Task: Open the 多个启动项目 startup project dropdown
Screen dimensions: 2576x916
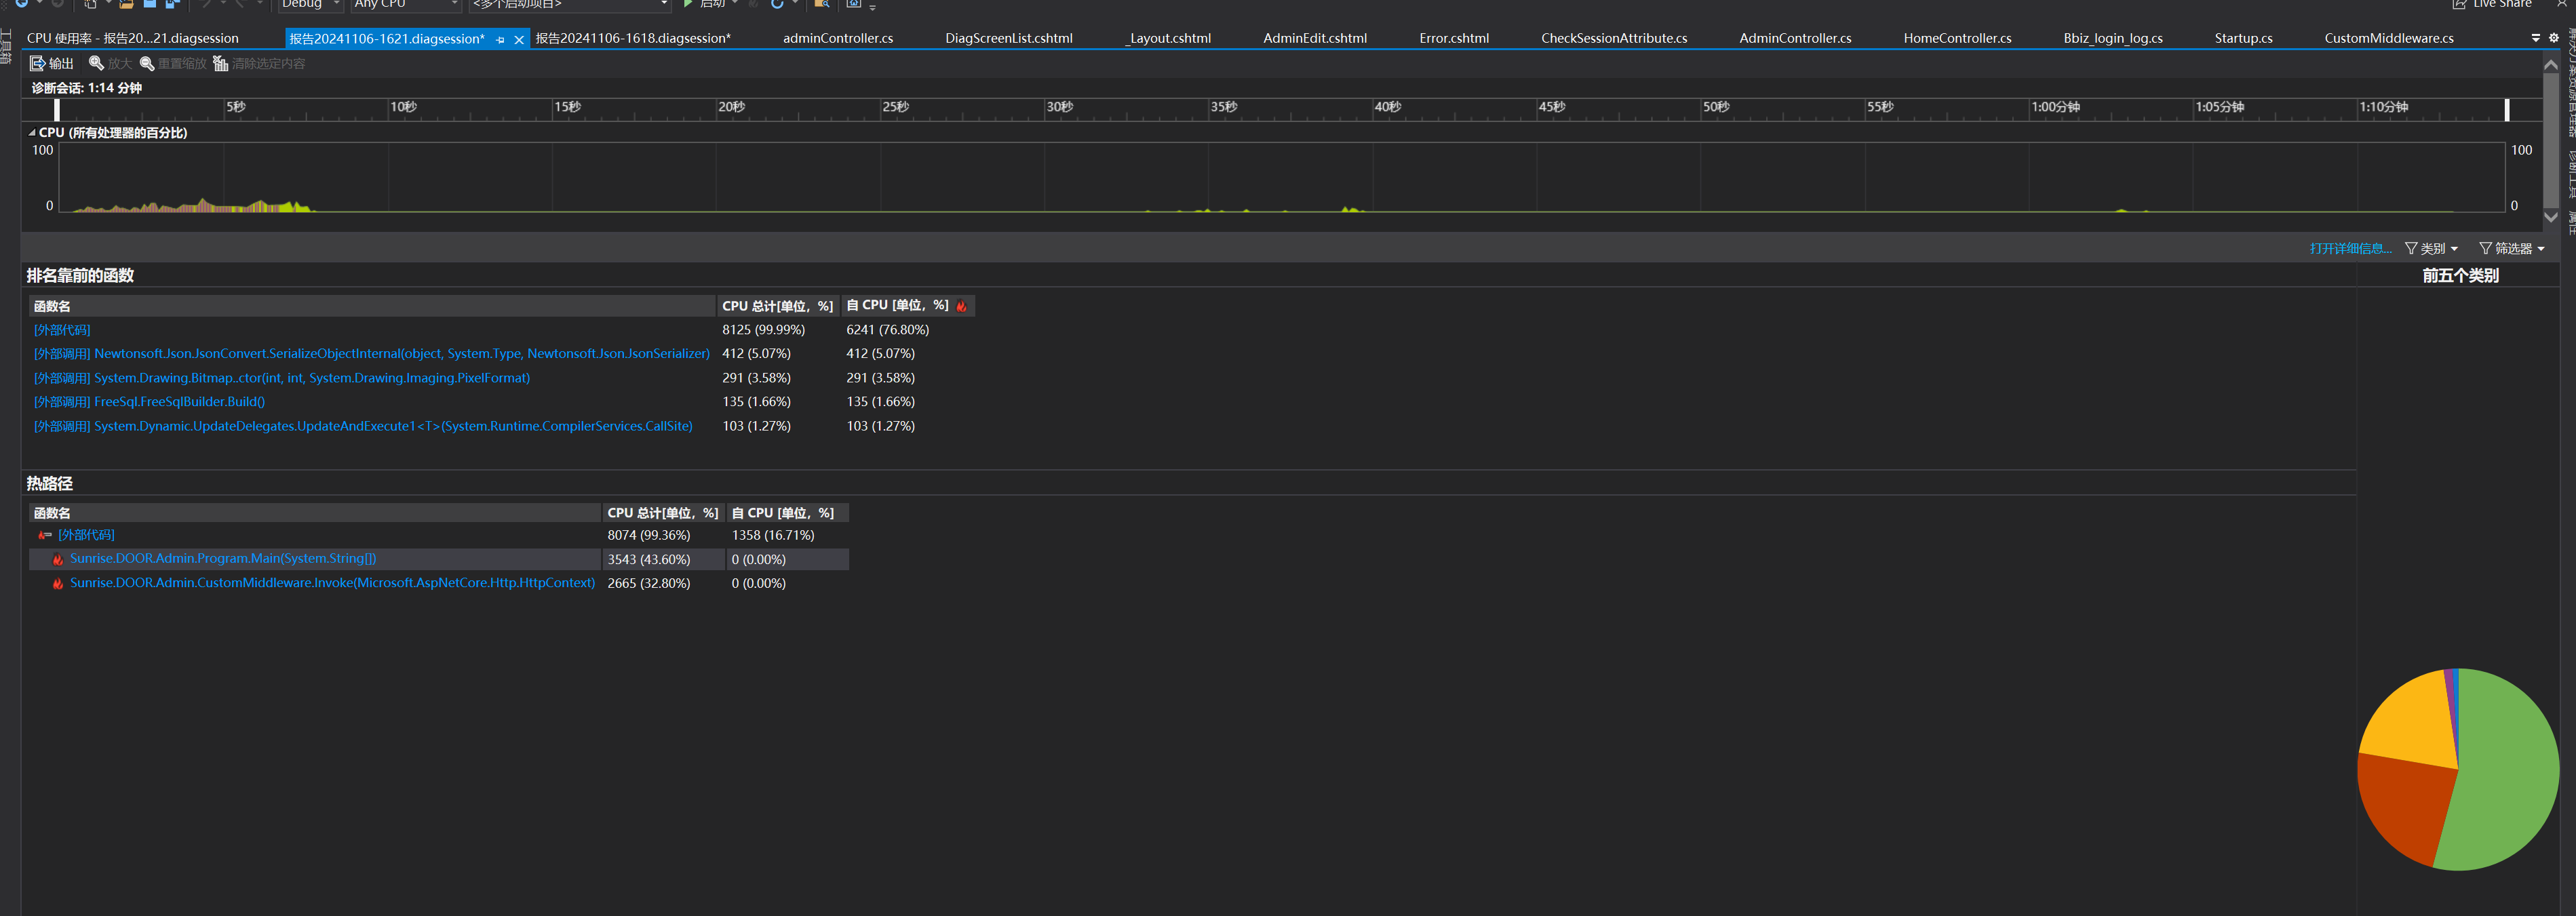Action: [664, 4]
